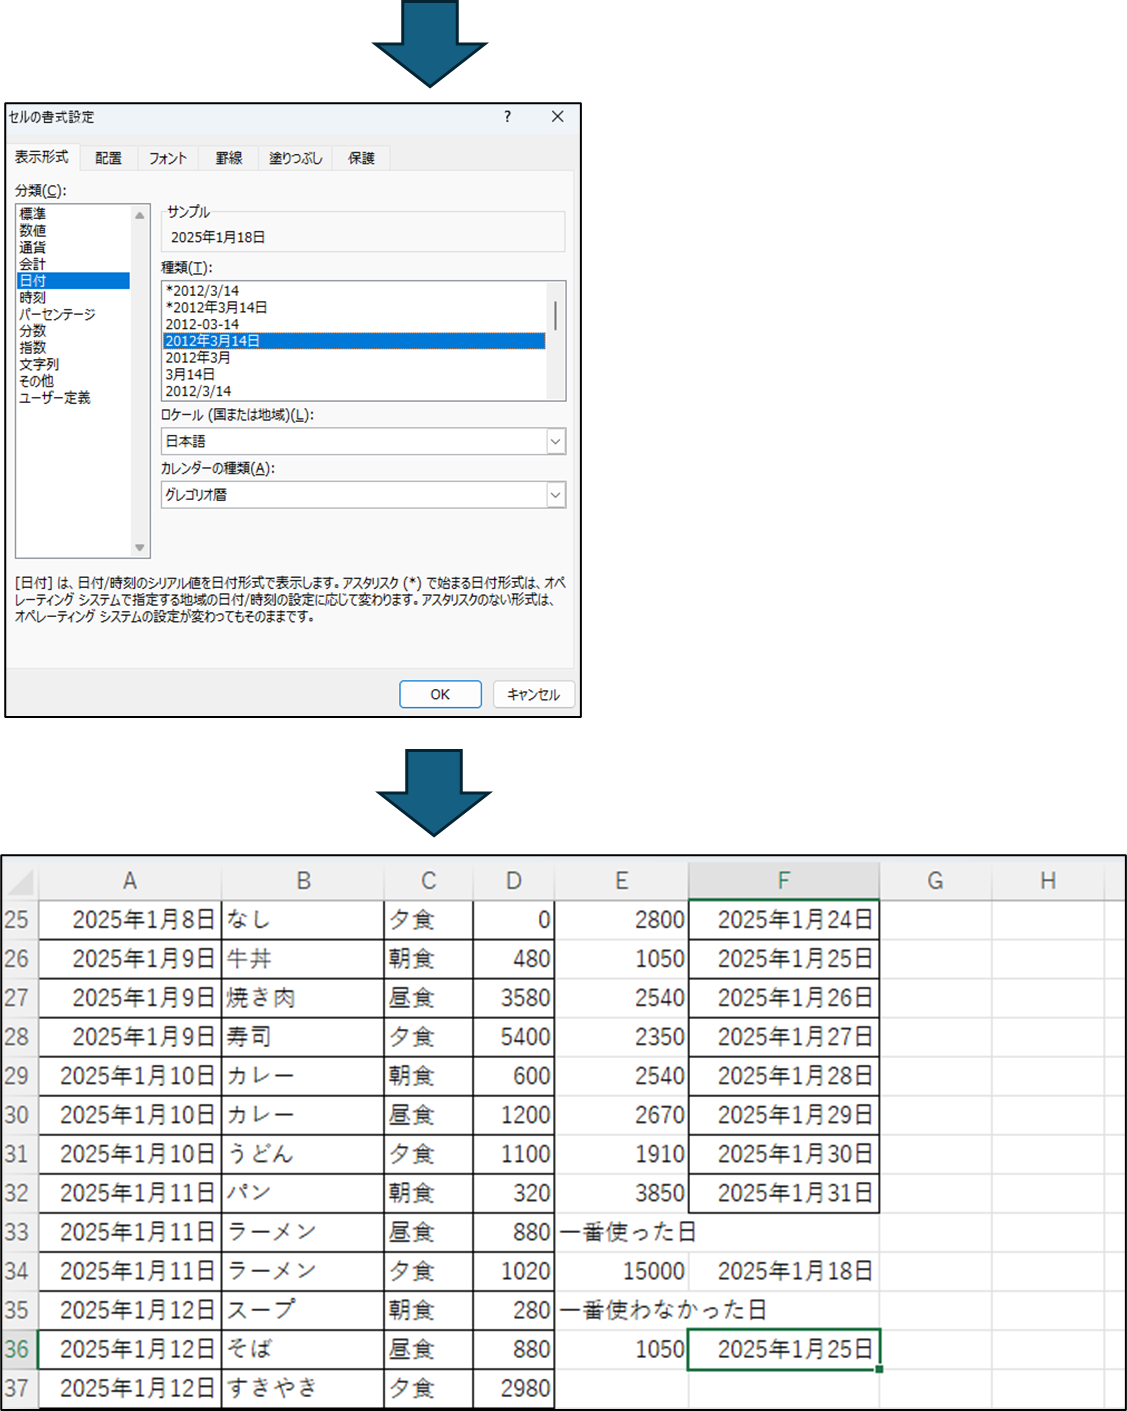Click the help question mark icon
Screen dimensions: 1127x1411
tap(507, 117)
